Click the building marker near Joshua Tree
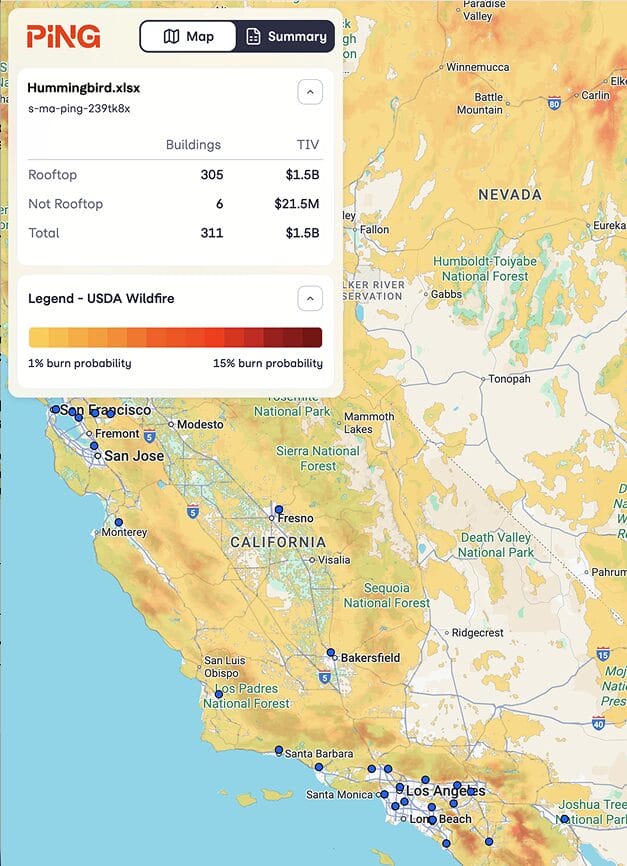This screenshot has width=627, height=866. [x=564, y=819]
